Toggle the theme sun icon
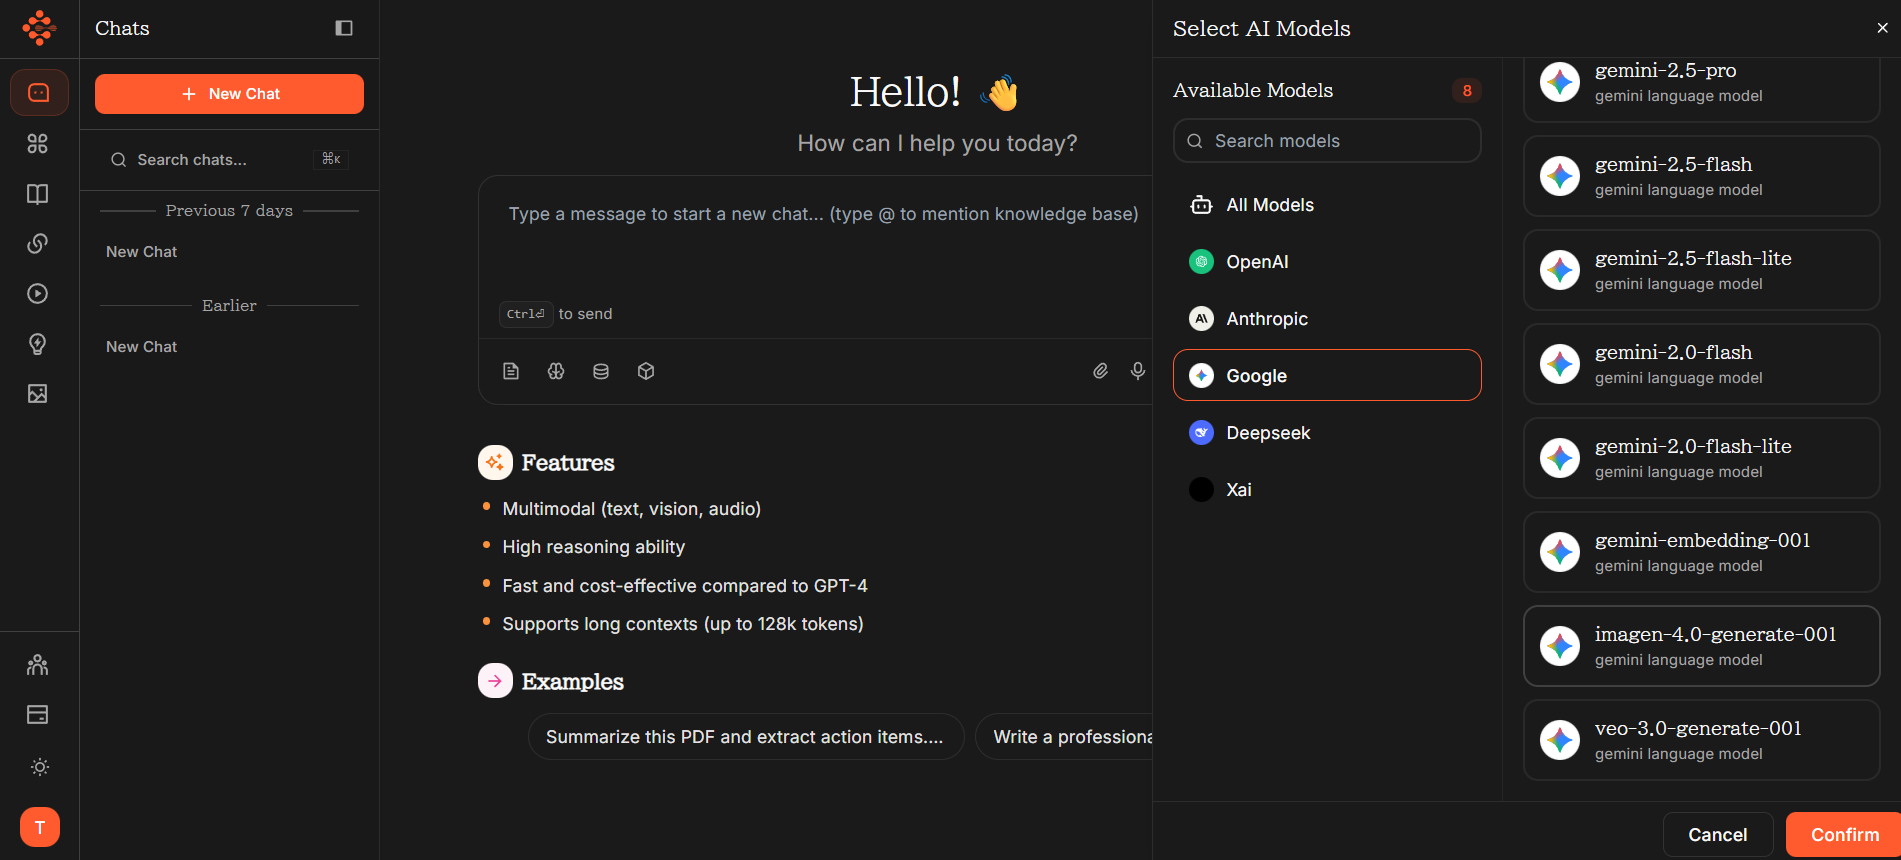Screen dimensions: 1901x860 [40, 767]
